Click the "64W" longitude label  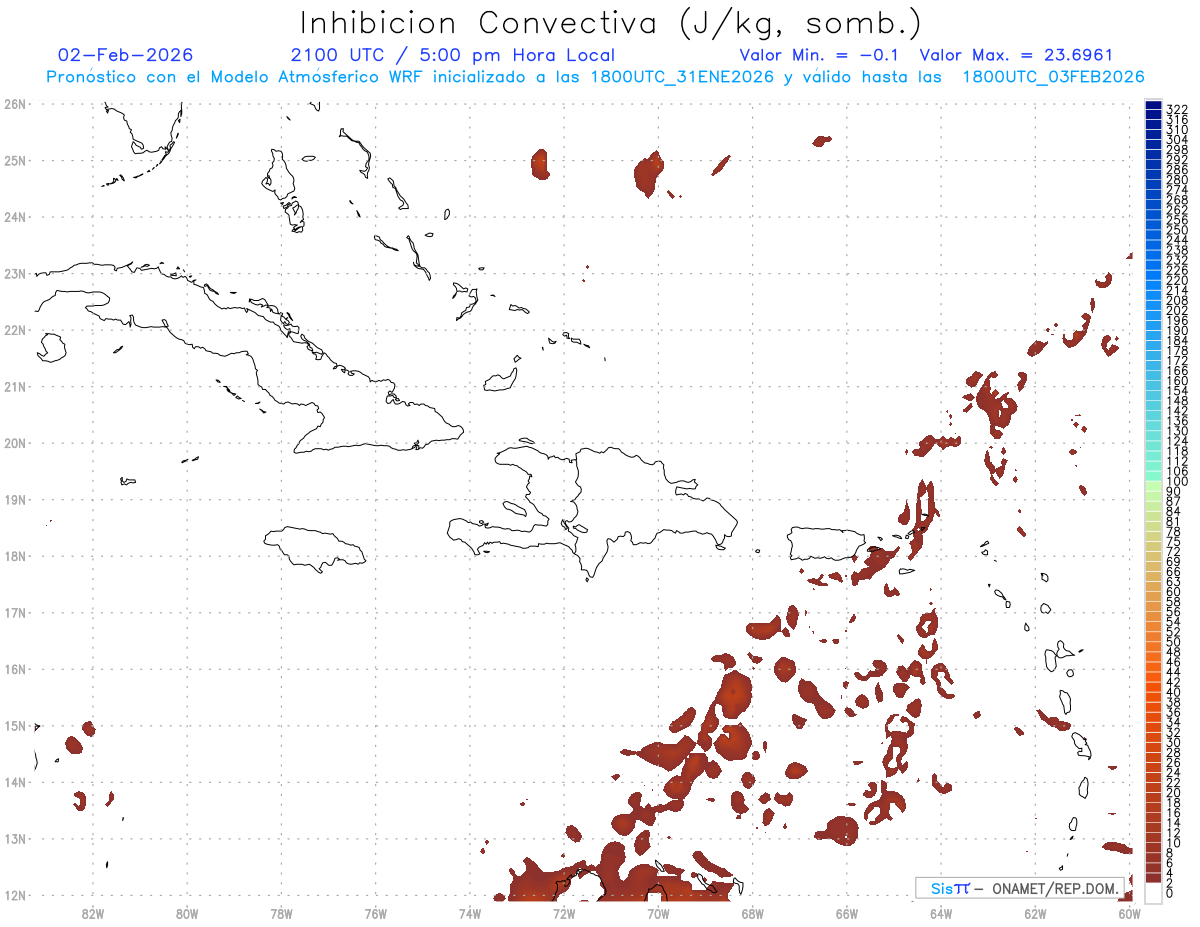[940, 912]
